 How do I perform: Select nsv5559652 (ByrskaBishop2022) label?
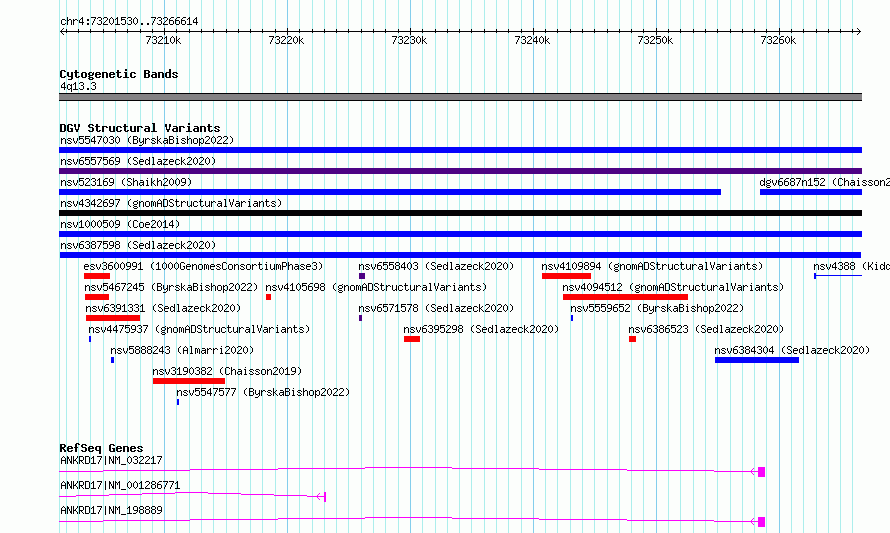point(657,308)
